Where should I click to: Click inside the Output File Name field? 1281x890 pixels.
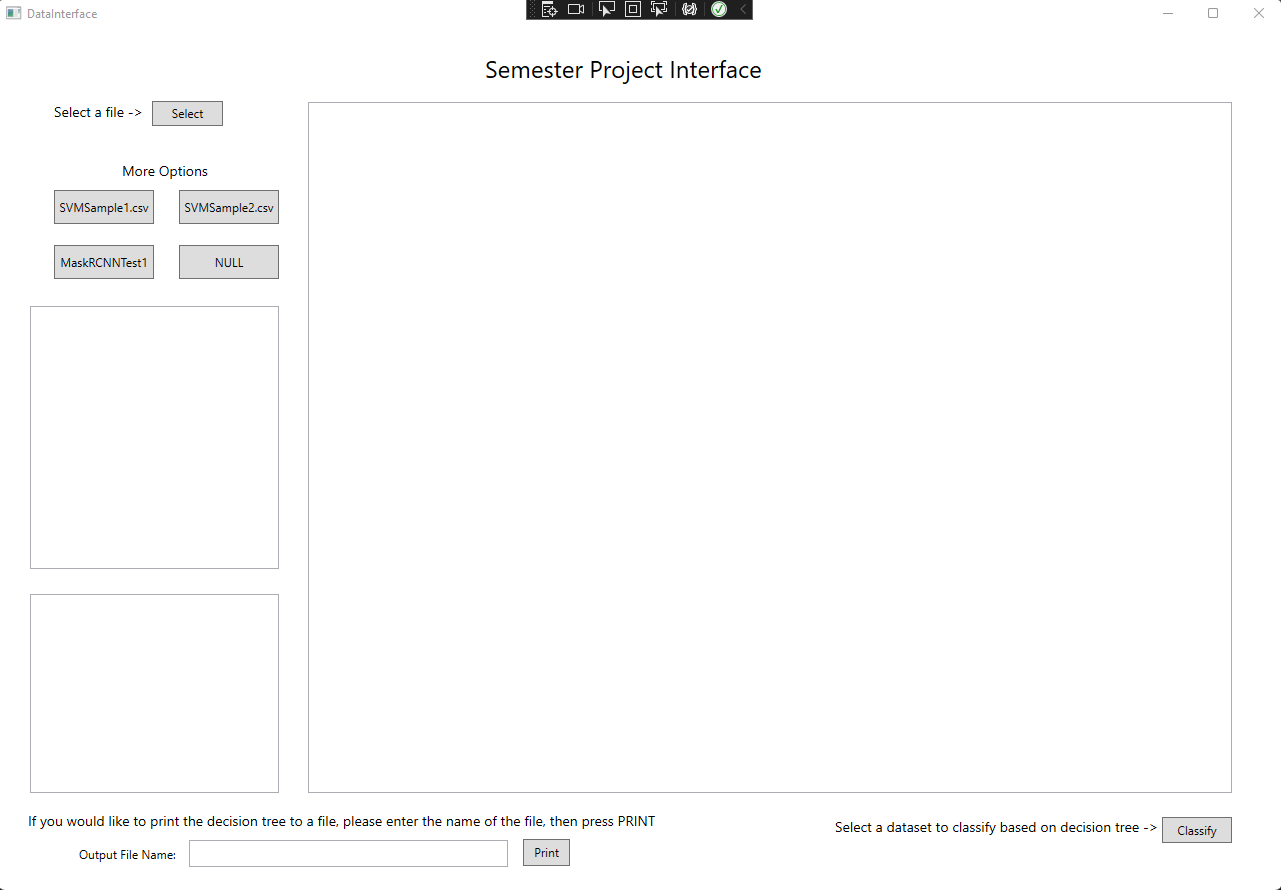347,853
